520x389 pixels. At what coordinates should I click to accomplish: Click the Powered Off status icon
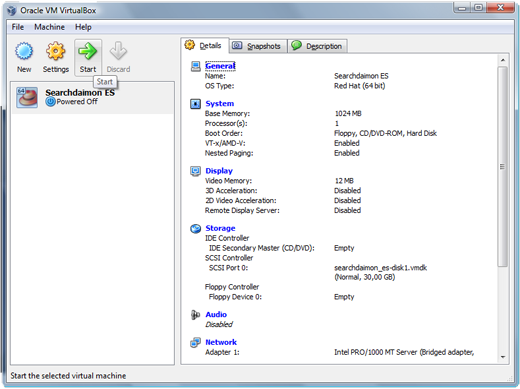(50, 102)
